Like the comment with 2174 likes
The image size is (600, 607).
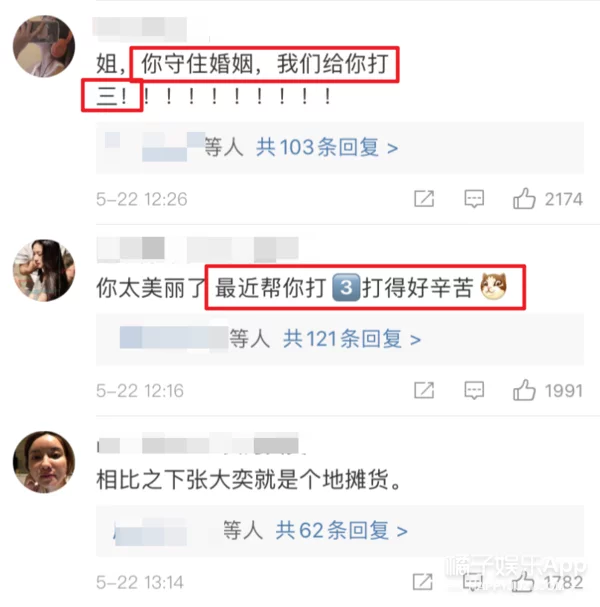(524, 199)
